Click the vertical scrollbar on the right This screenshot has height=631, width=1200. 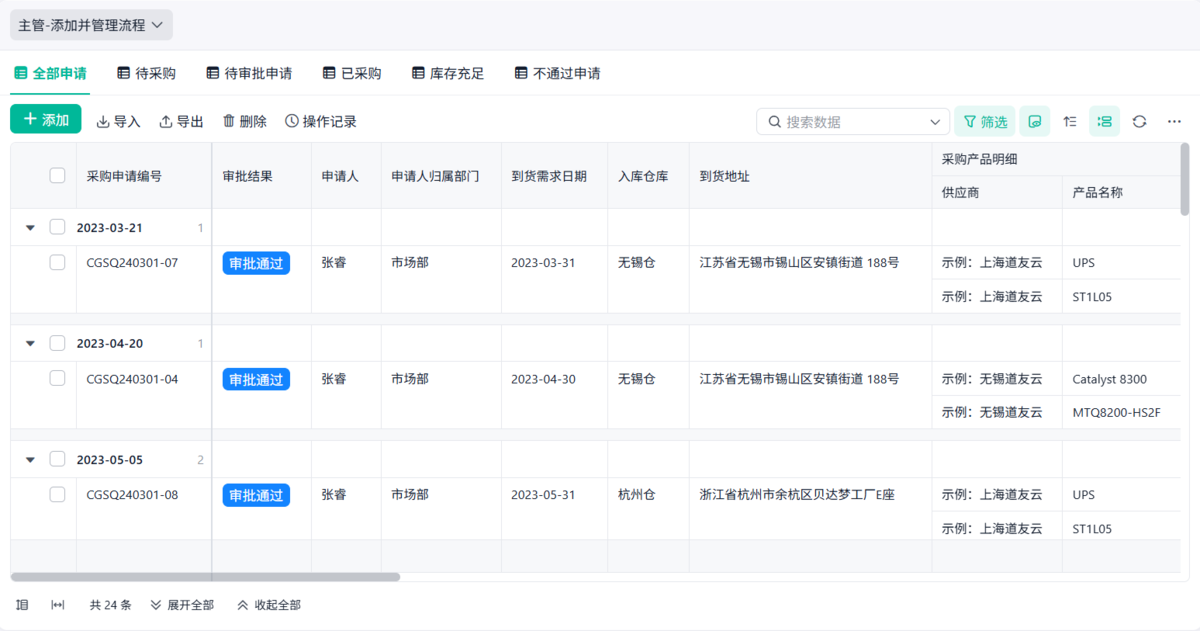pos(1185,179)
